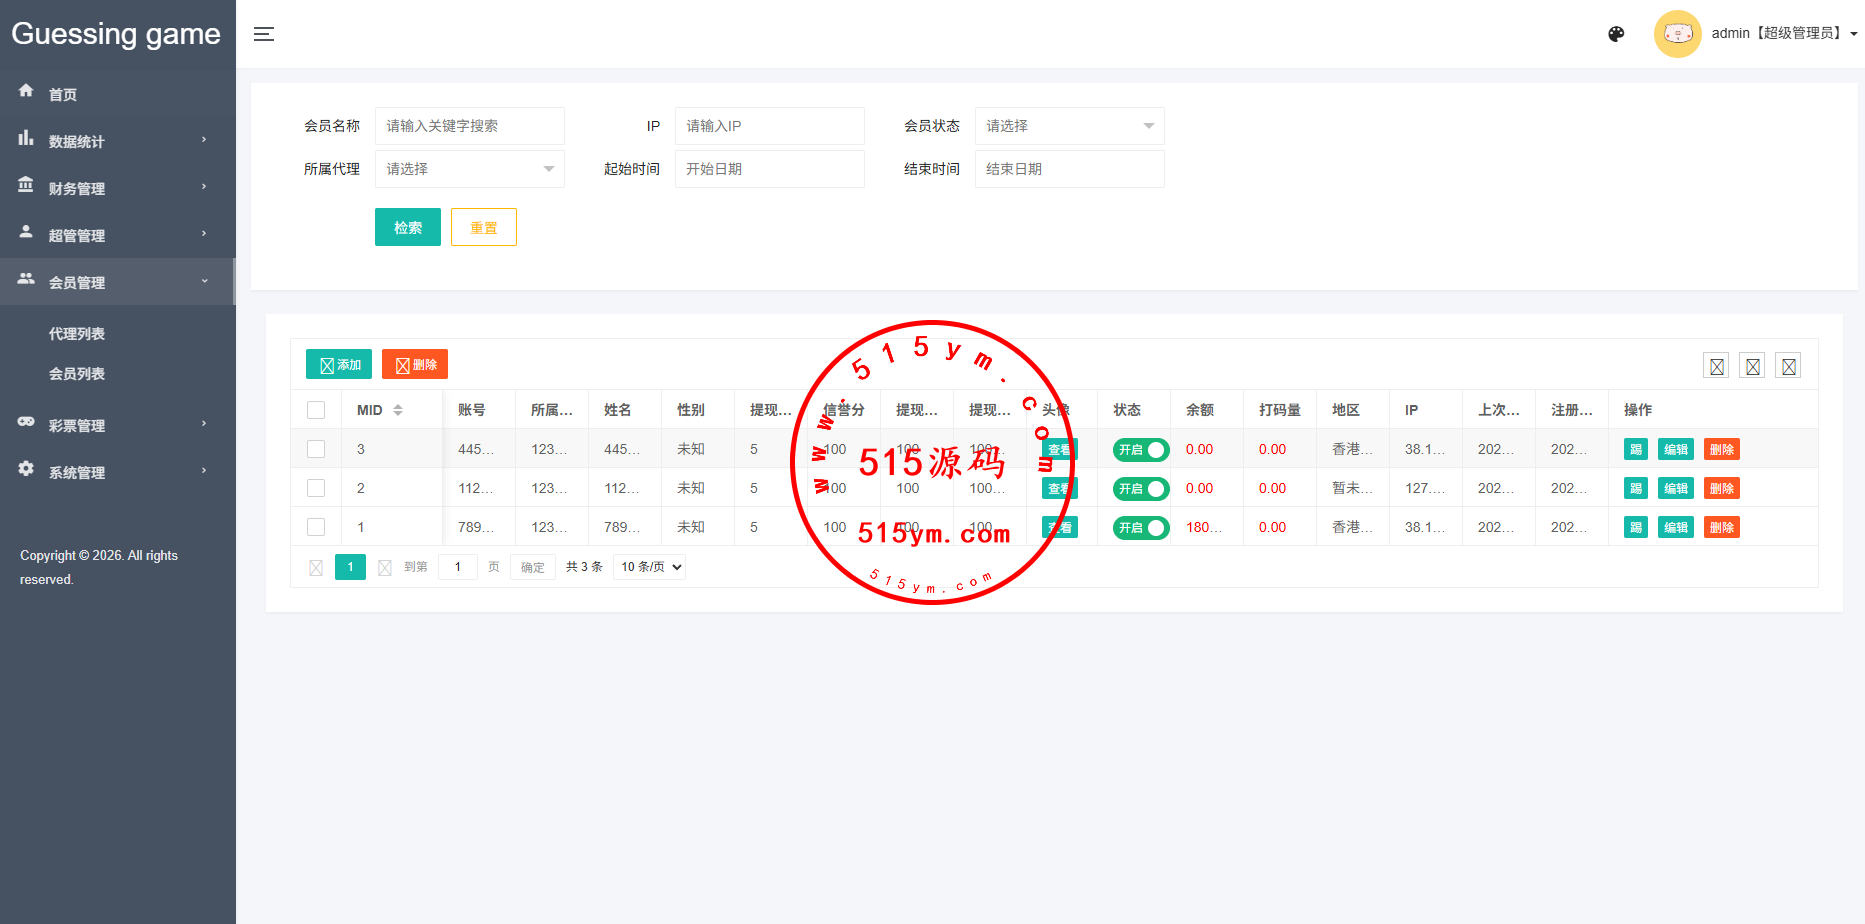Screen dimensions: 1865x924
Task: Click the 财务管理 bank icon
Action: point(26,185)
